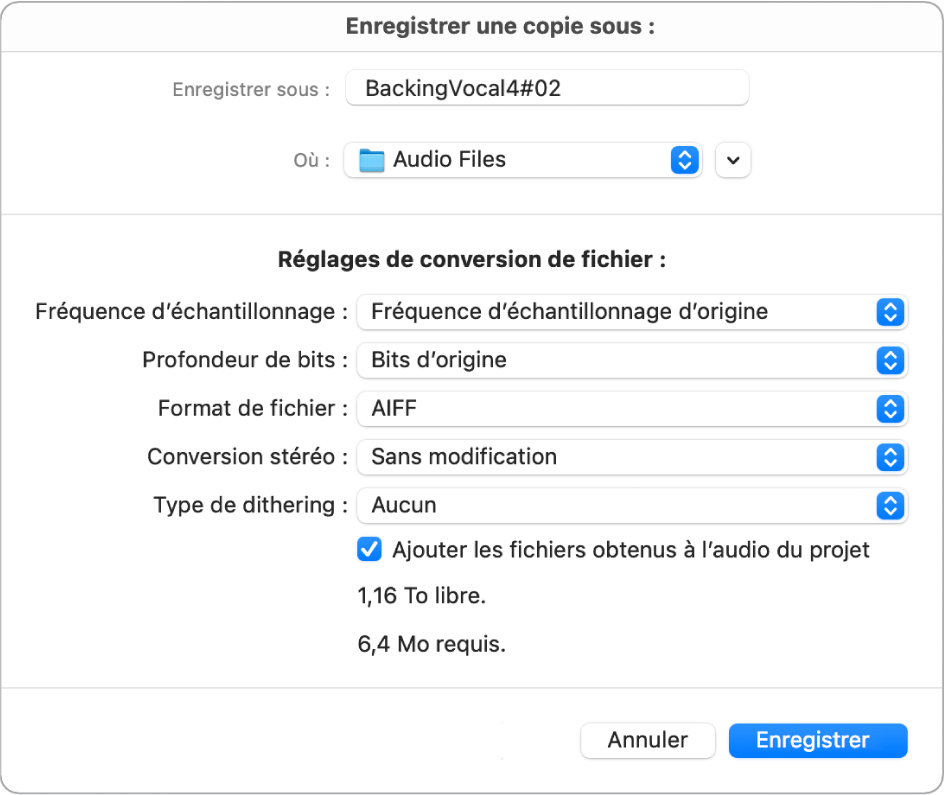Click the blue Audio Files folder icon
The height and width of the screenshot is (795, 944).
pyautogui.click(x=370, y=159)
